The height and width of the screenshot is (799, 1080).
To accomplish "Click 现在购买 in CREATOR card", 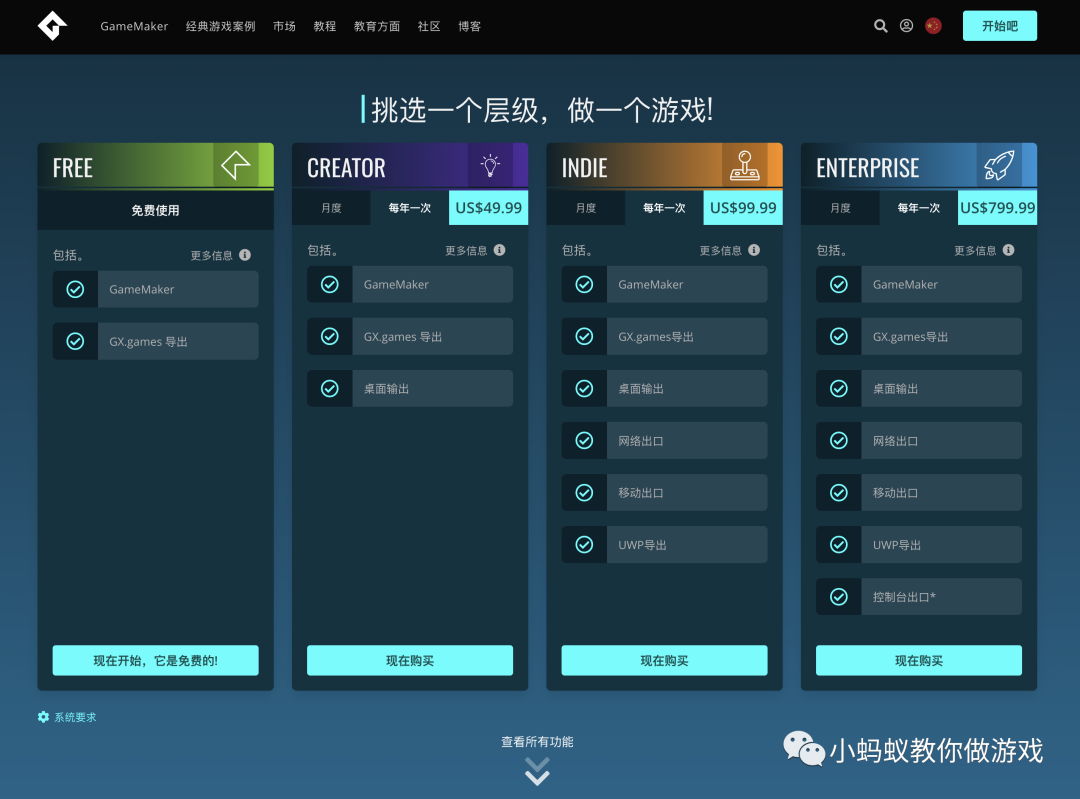I will click(410, 661).
